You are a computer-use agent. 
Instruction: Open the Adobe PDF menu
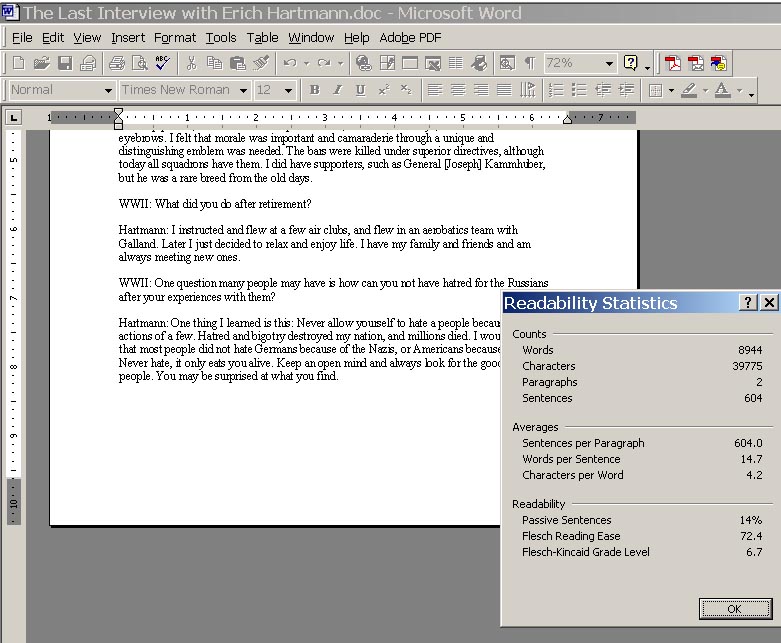click(410, 38)
